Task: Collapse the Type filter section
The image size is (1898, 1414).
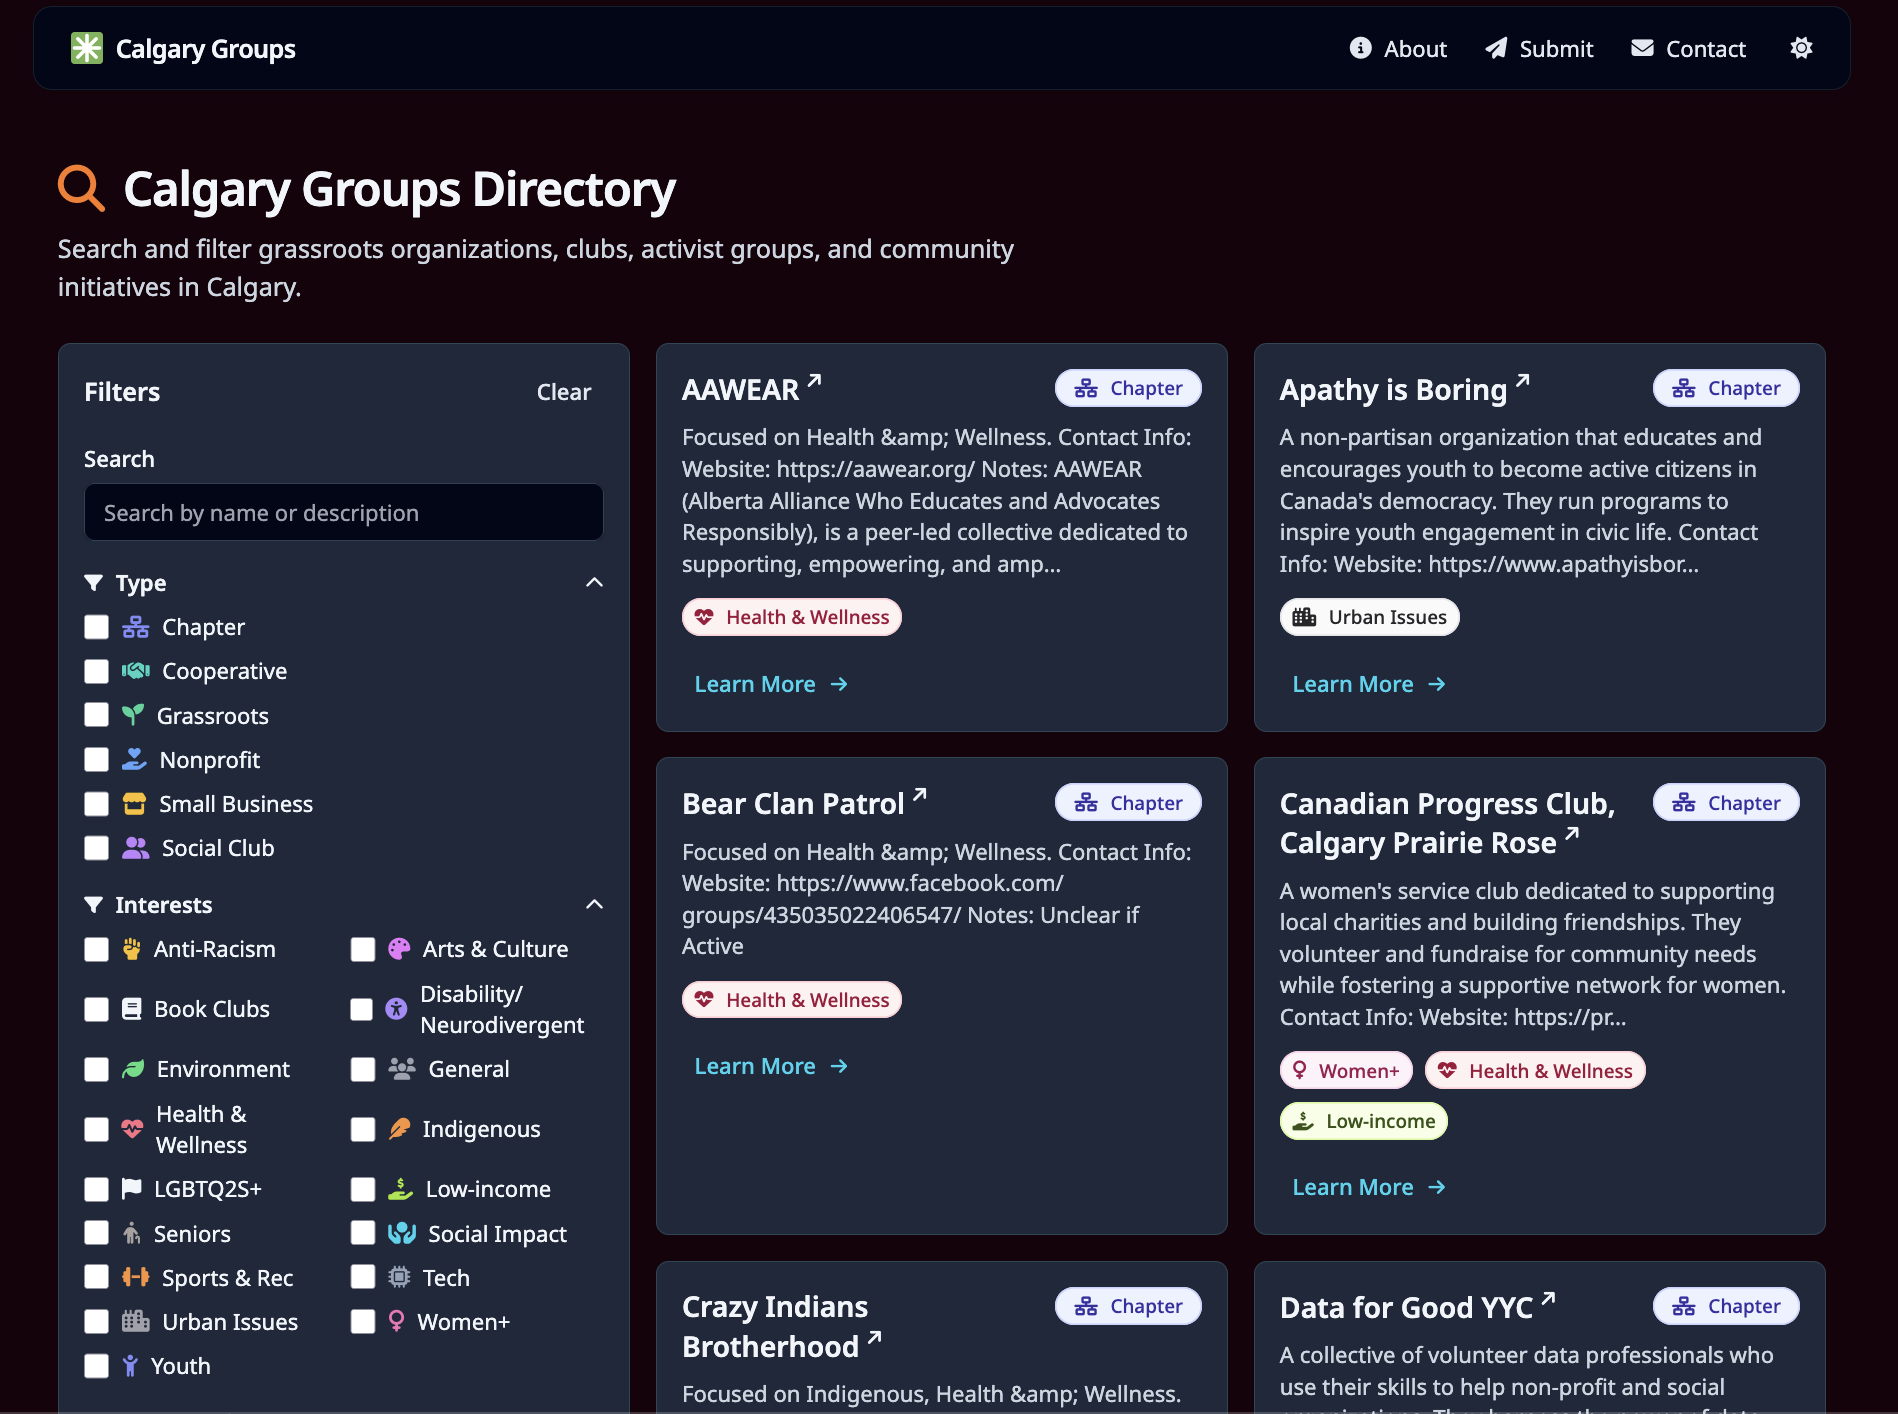Action: 594,582
